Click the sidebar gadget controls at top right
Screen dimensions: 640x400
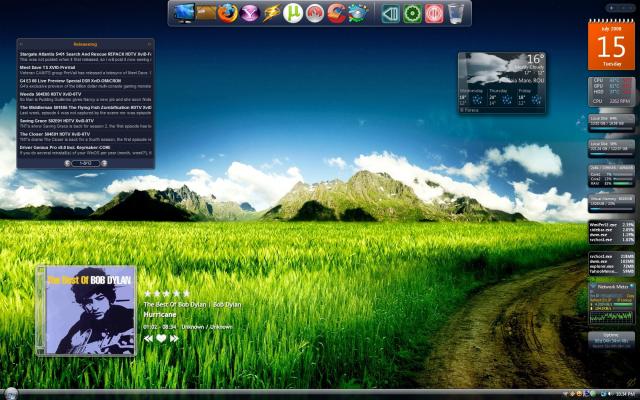(x=621, y=8)
